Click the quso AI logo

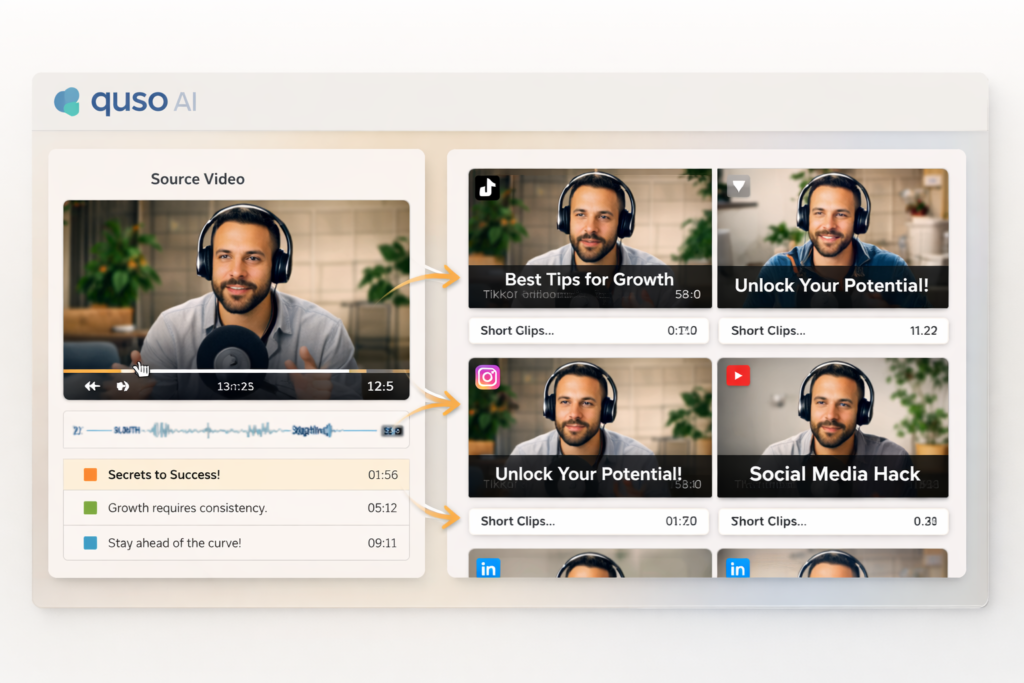pos(123,100)
